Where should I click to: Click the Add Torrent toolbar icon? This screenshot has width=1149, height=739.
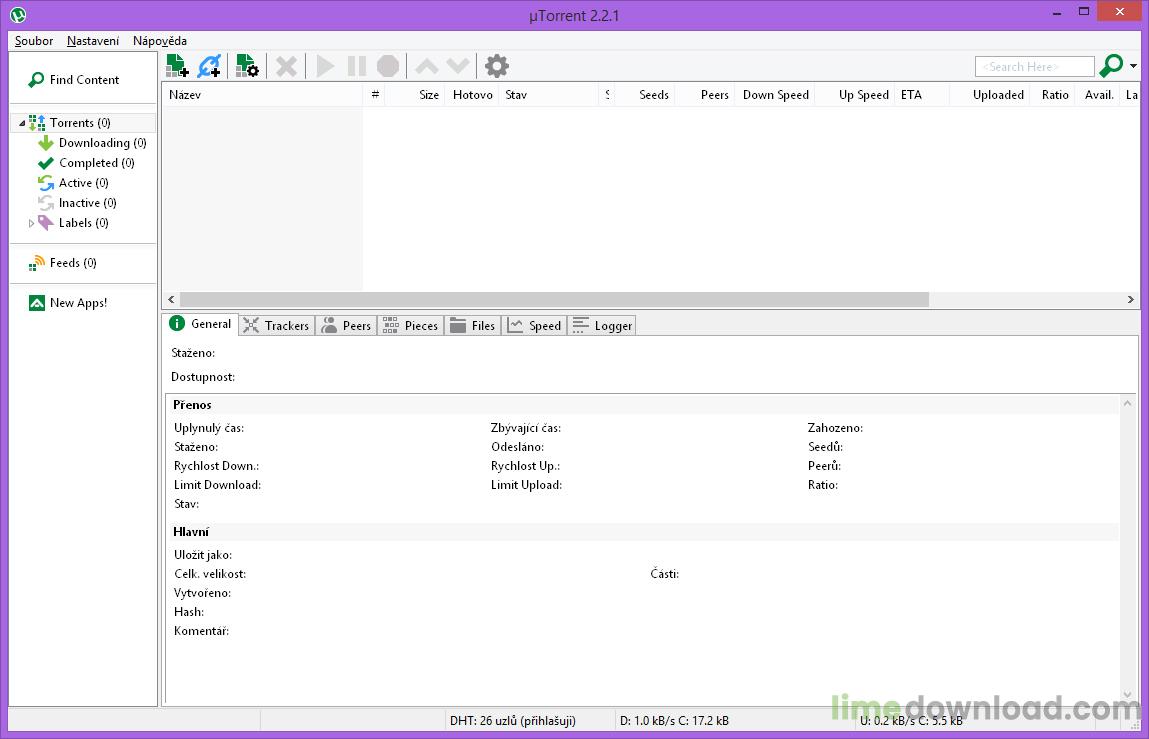pos(177,66)
